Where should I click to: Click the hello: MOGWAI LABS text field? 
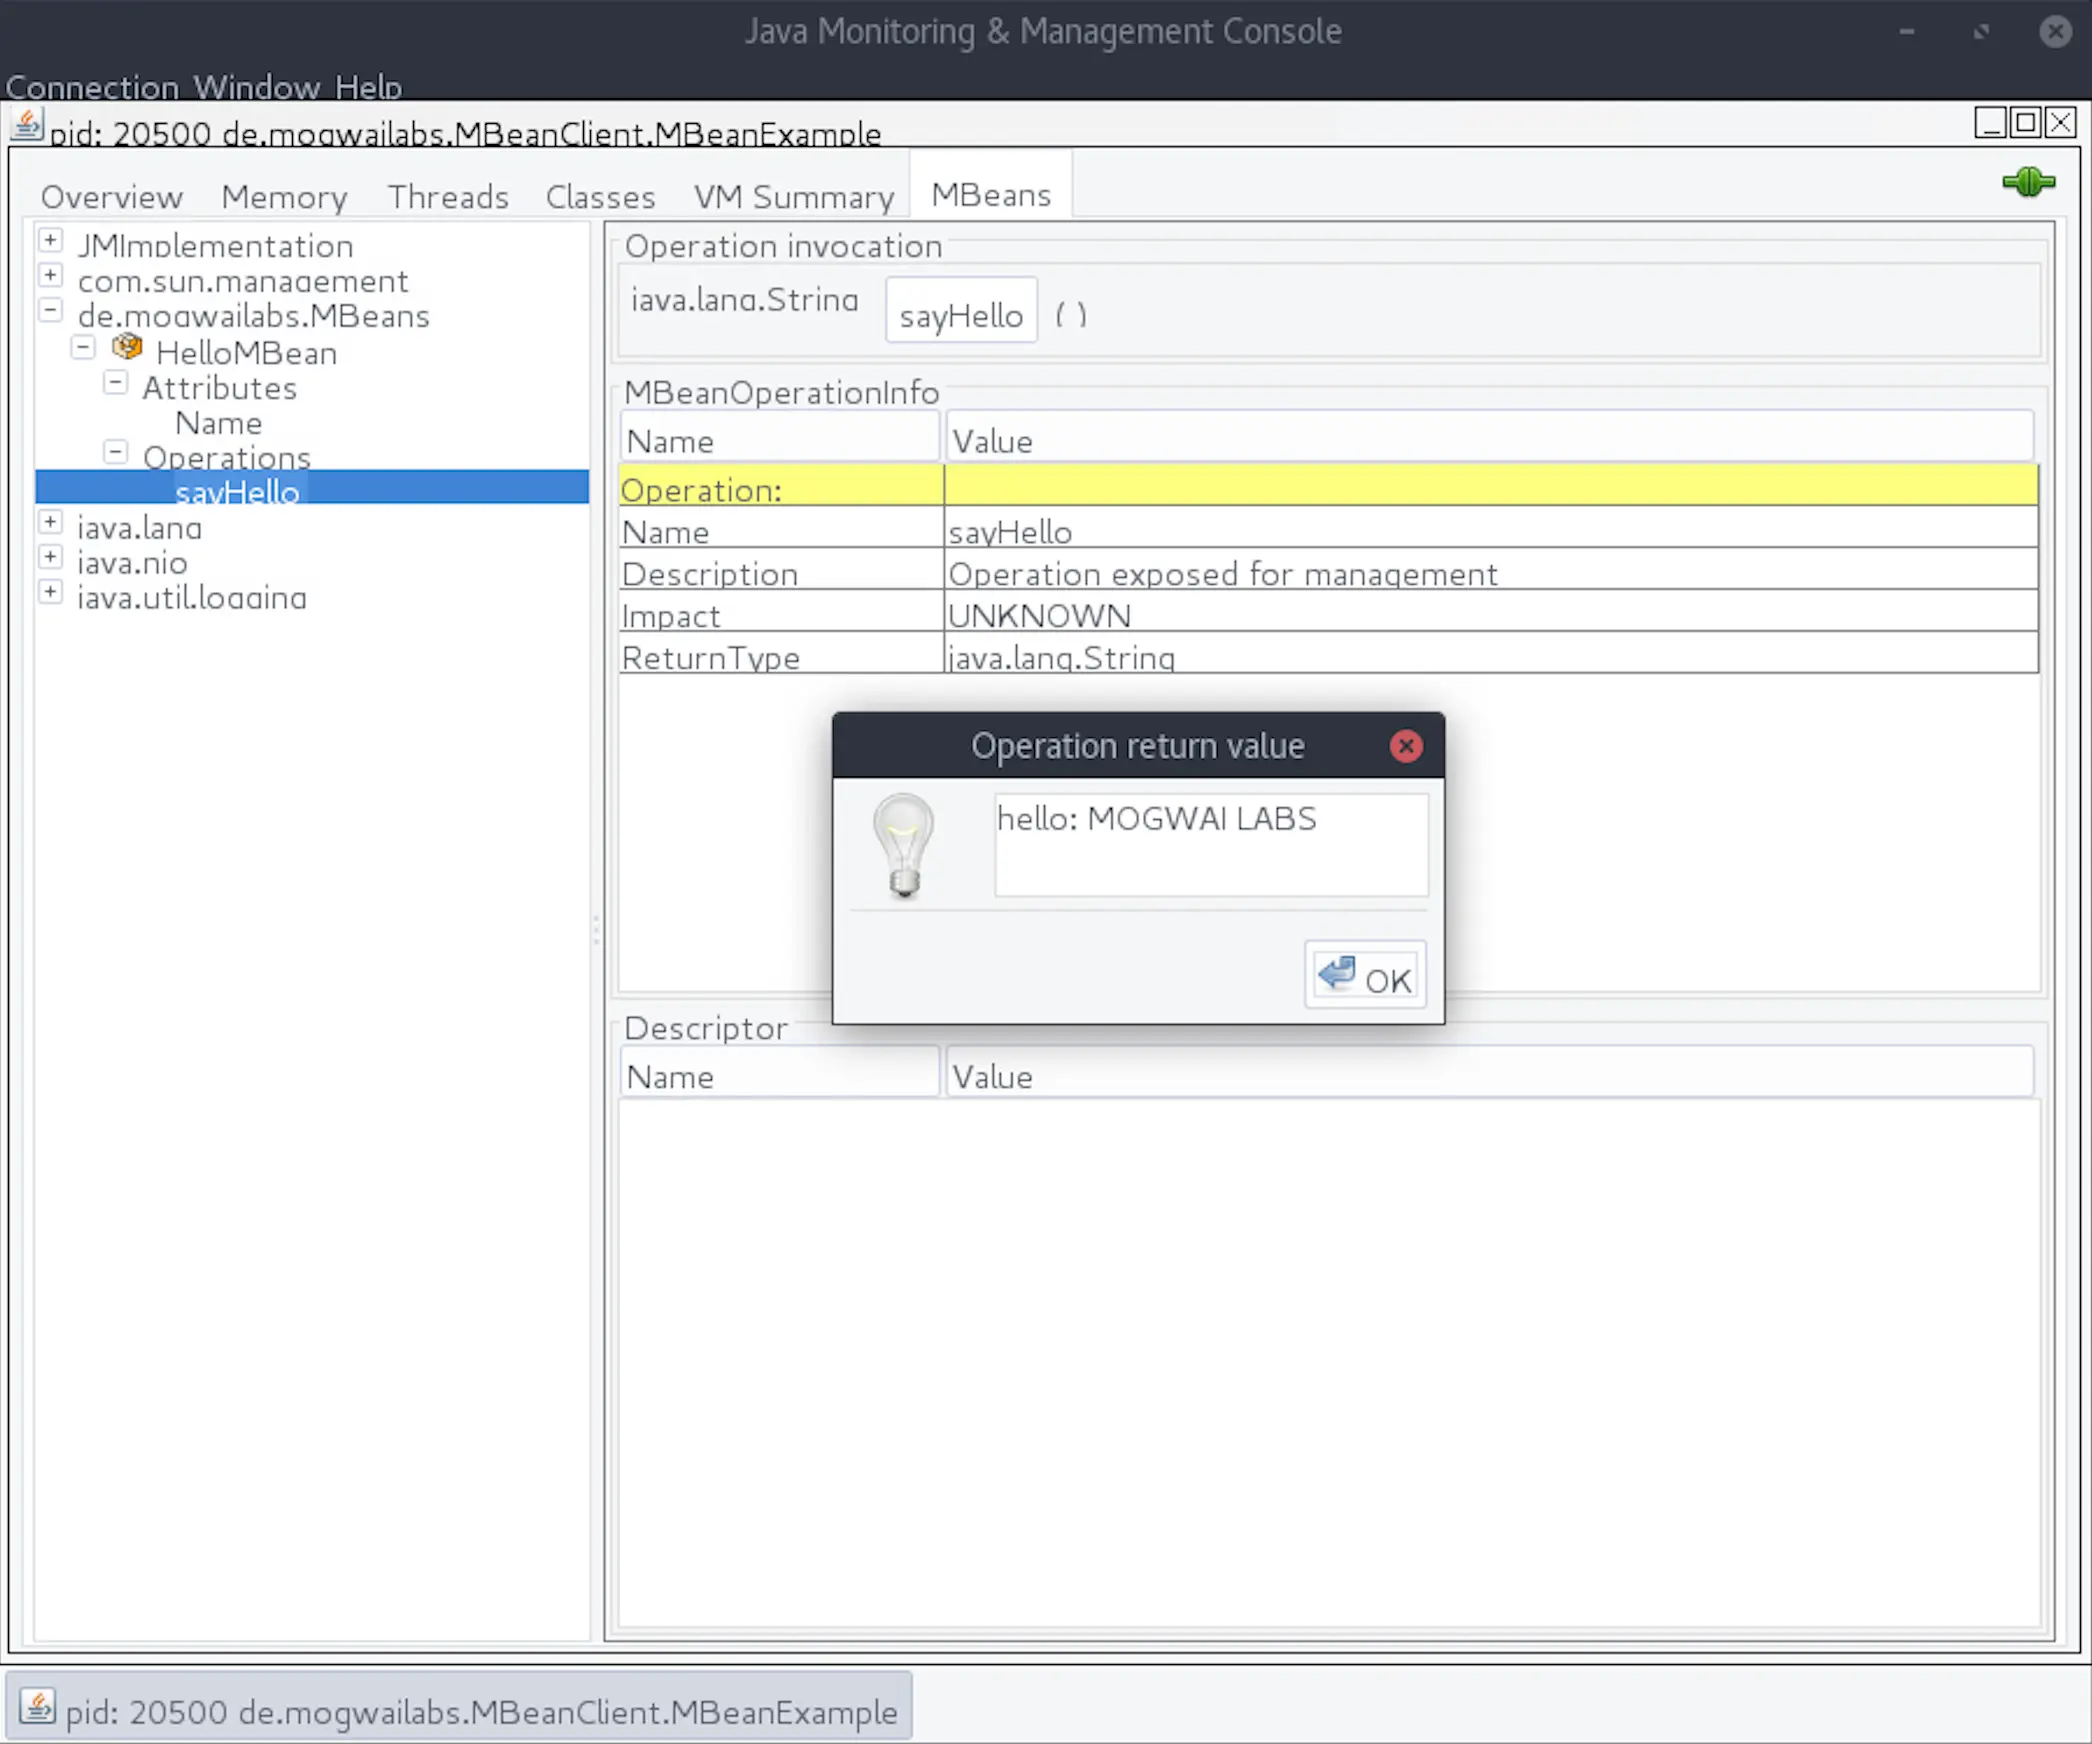(1211, 845)
